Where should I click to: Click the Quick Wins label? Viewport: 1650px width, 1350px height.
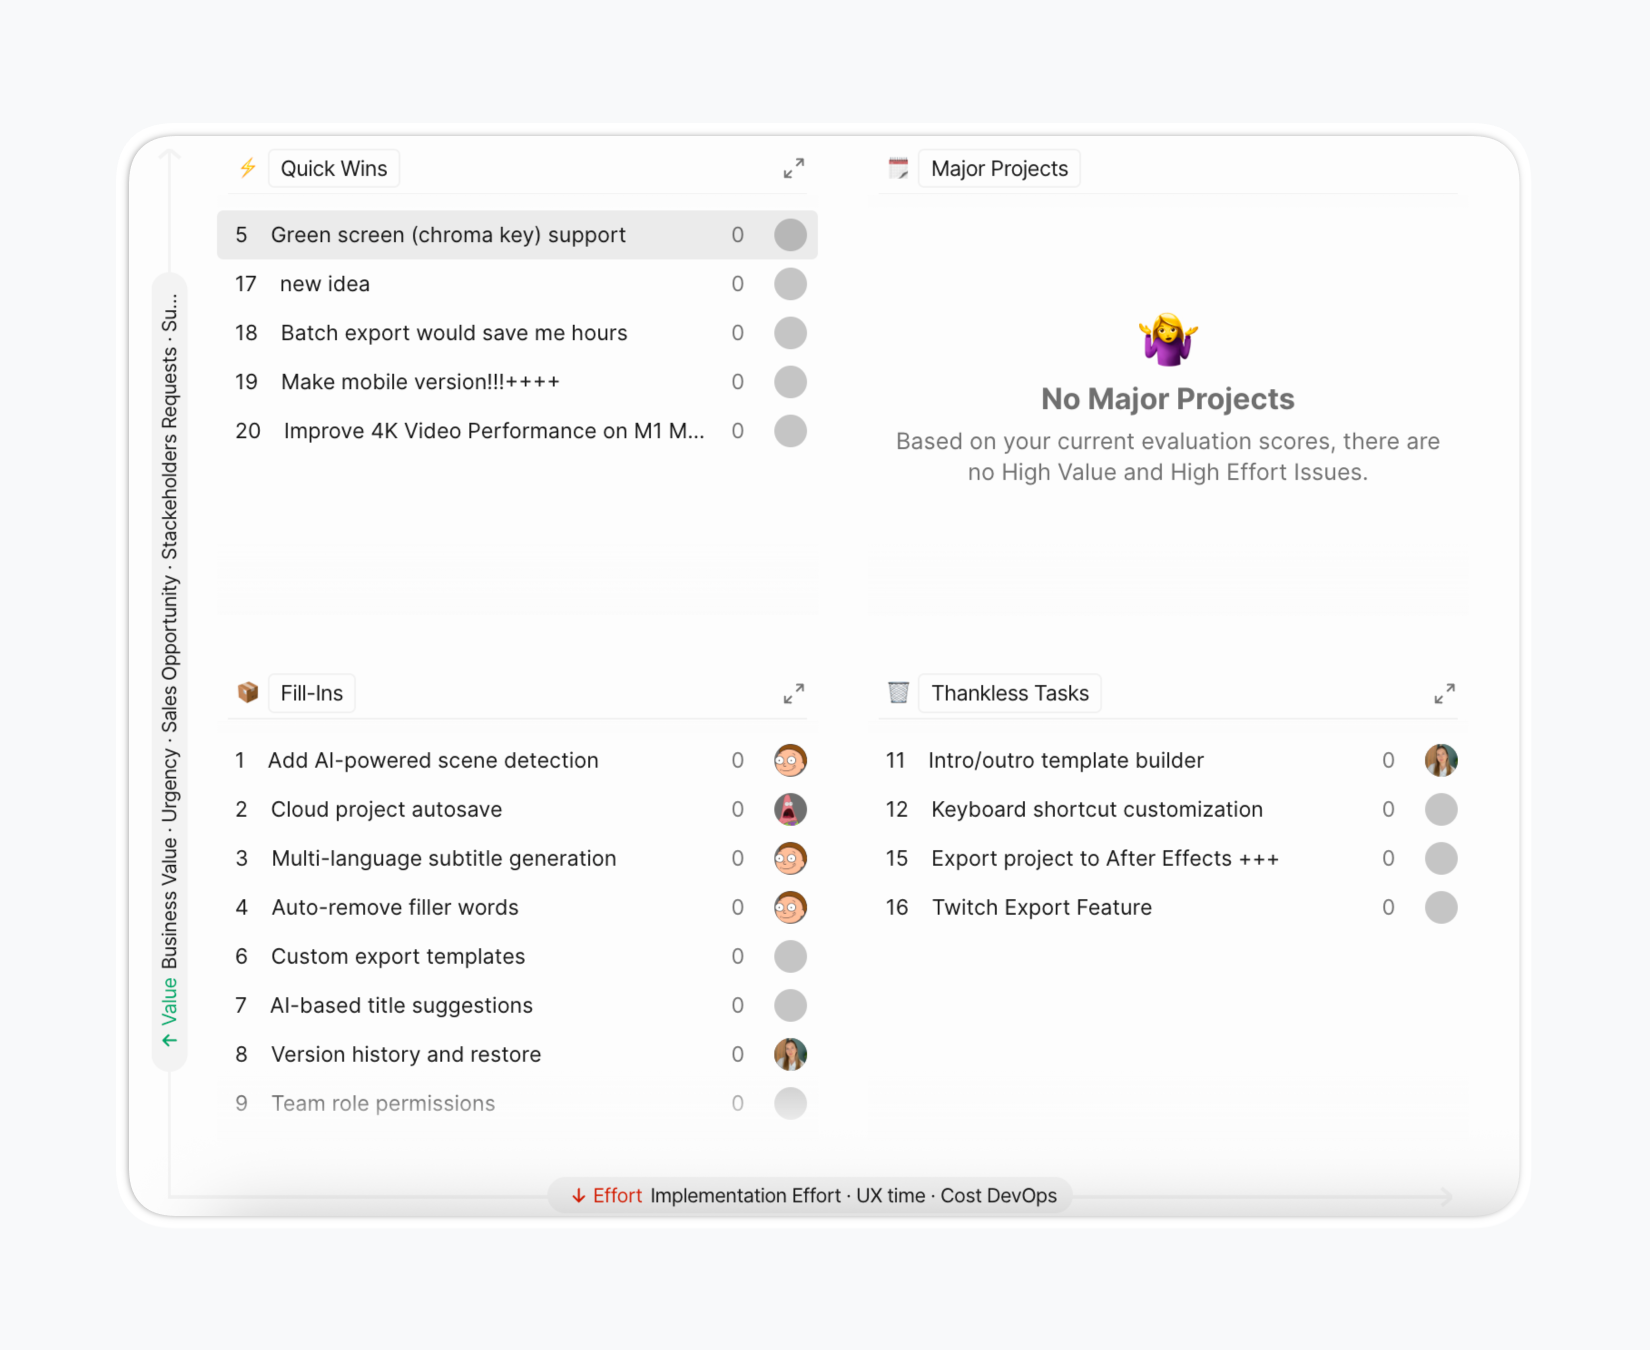tap(333, 168)
